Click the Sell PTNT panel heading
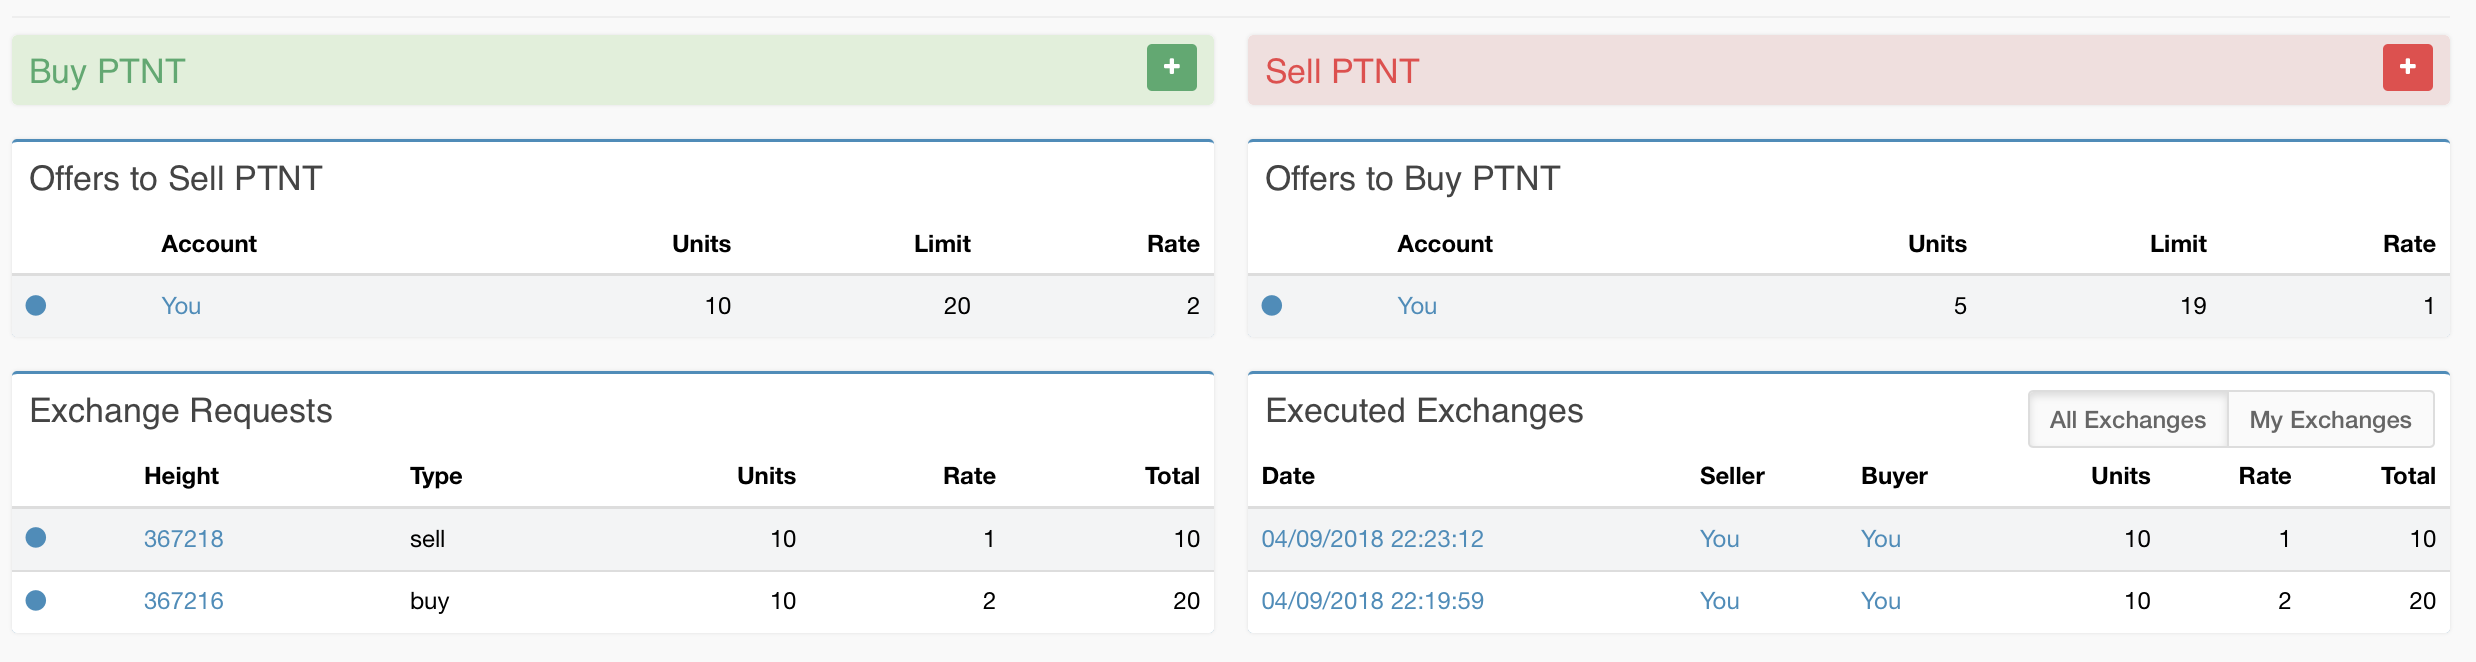This screenshot has height=662, width=2476. [x=1342, y=71]
